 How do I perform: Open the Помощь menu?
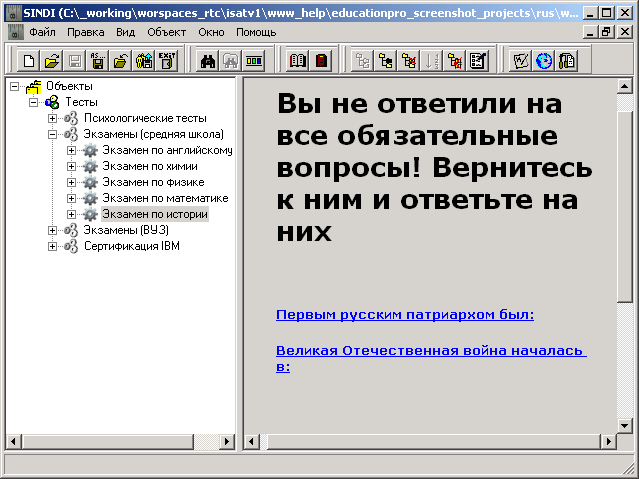click(x=256, y=32)
